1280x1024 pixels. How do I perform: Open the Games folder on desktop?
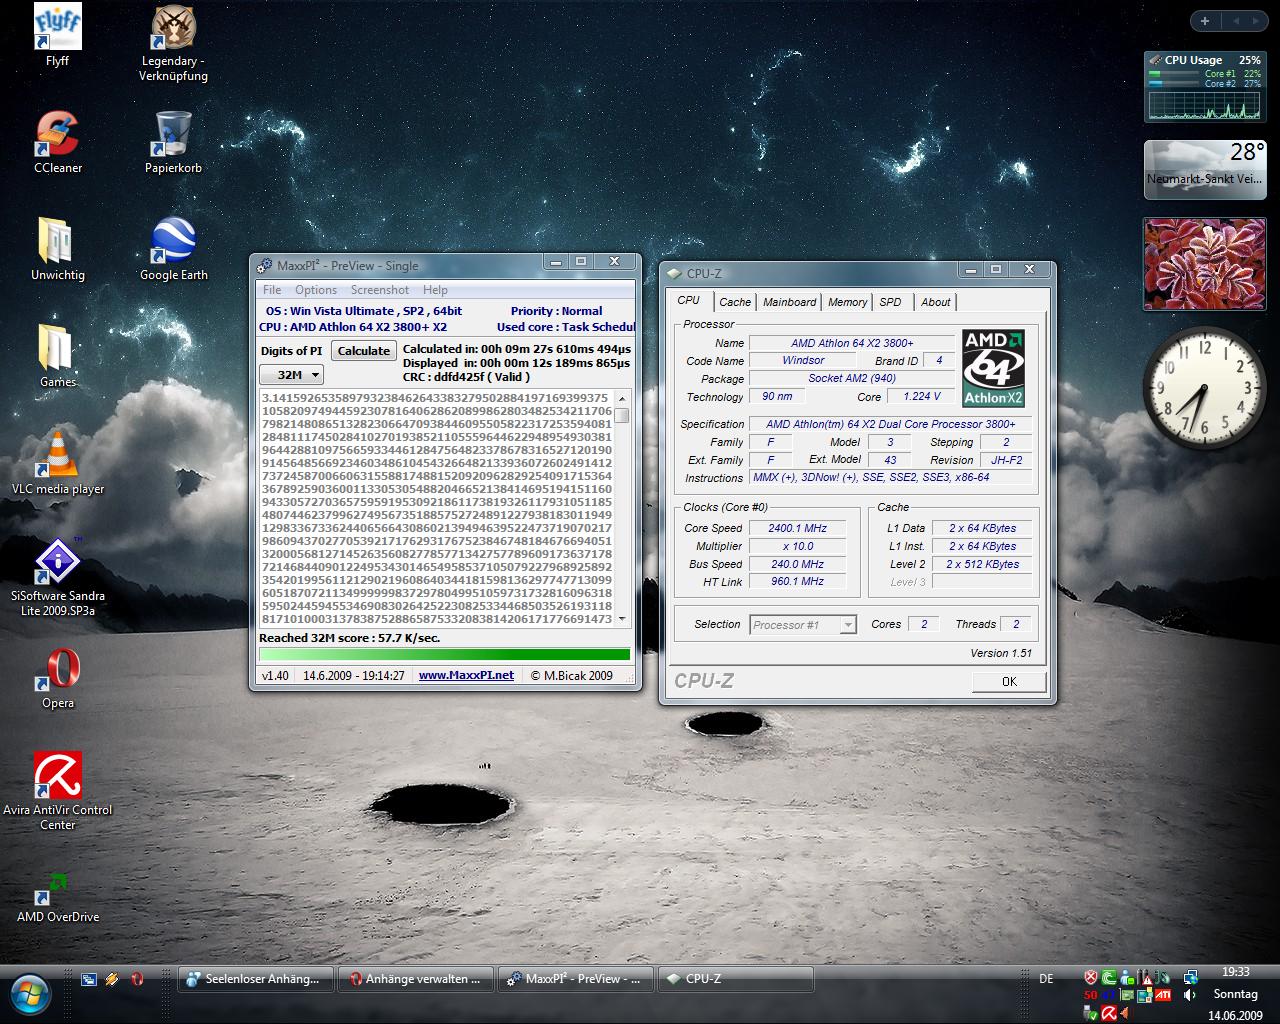pos(58,356)
